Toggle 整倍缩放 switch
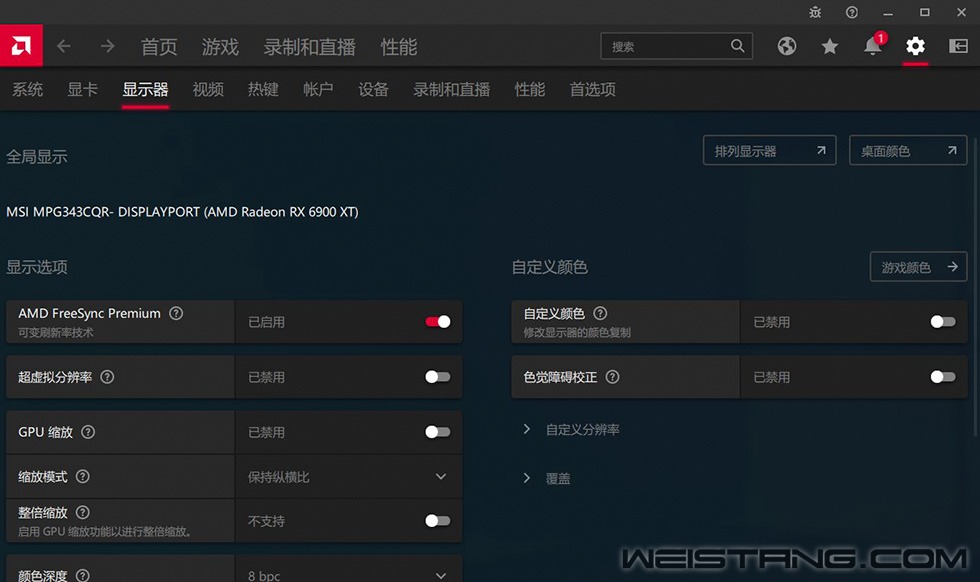This screenshot has width=980, height=582. coord(438,521)
